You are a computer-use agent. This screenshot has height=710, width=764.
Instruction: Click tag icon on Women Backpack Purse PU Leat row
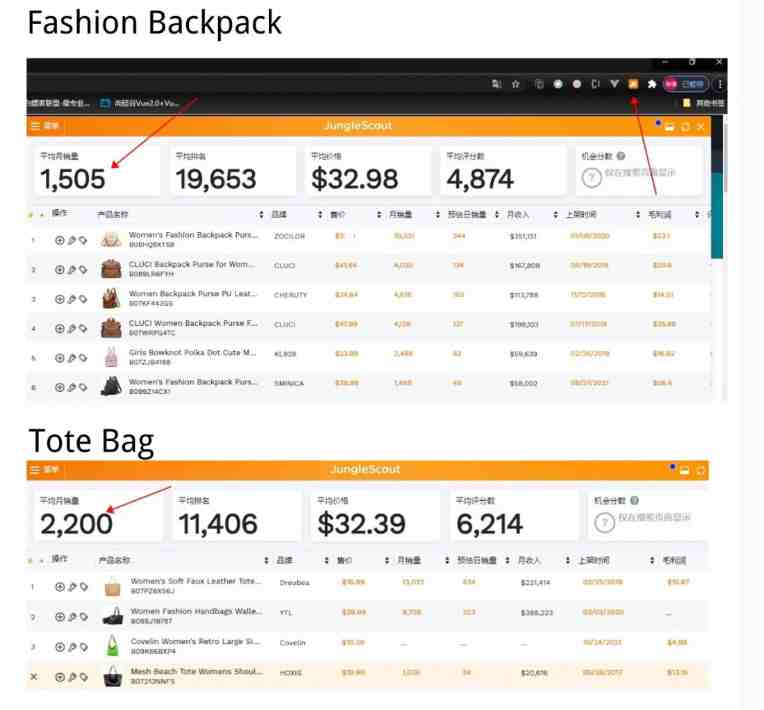click(83, 299)
